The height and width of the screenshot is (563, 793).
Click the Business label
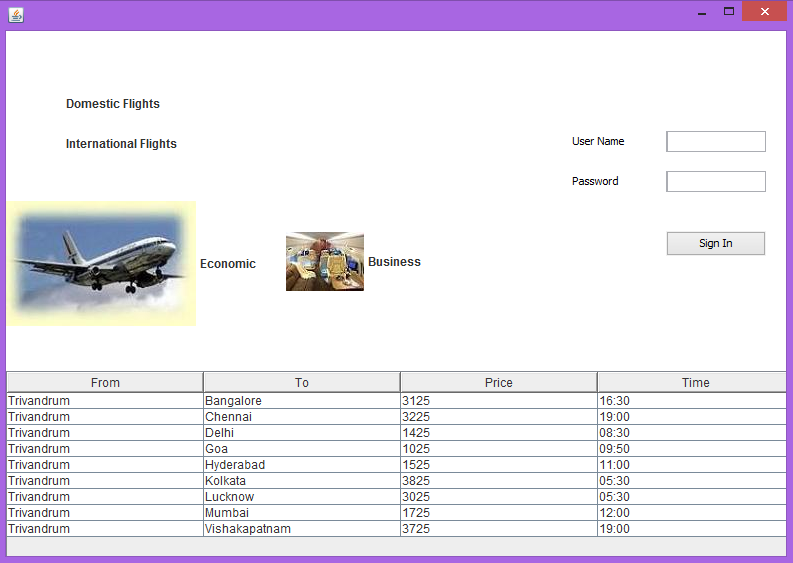[394, 262]
